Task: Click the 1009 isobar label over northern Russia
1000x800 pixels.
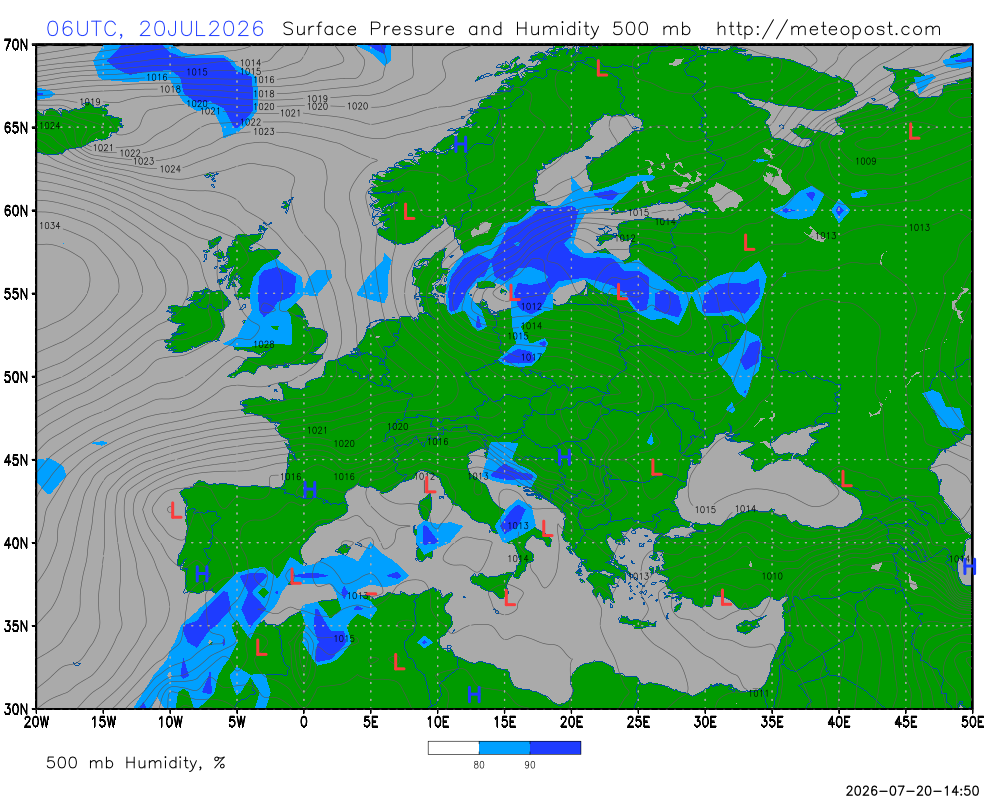Action: pos(866,161)
